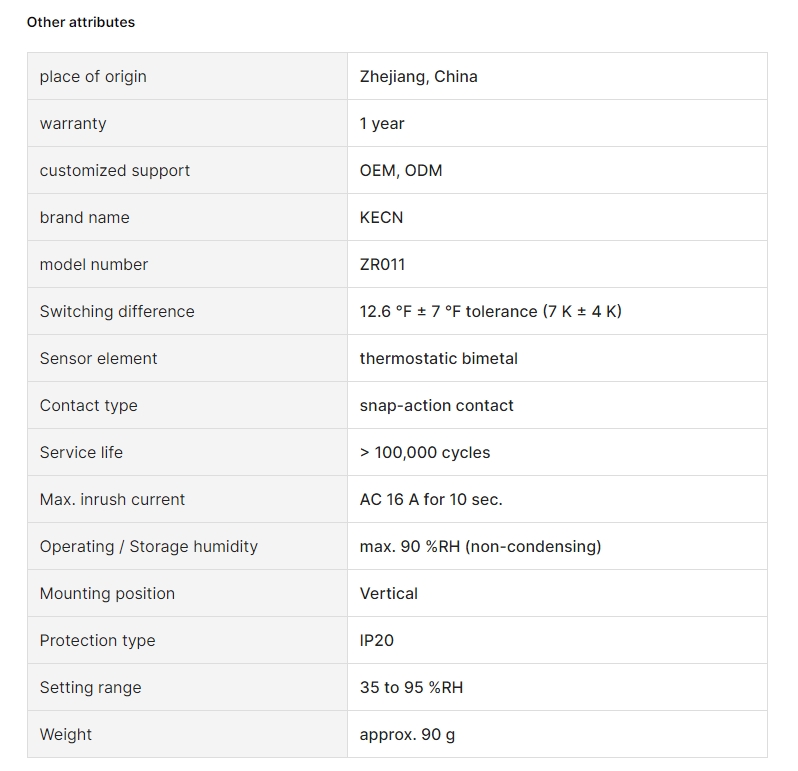
Task: Click the 'Vertical' mounting position value
Action: 388,593
